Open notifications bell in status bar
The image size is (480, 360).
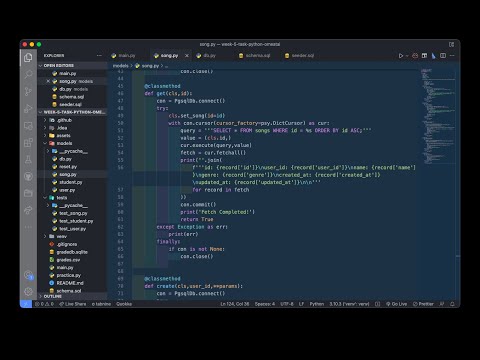click(452, 304)
